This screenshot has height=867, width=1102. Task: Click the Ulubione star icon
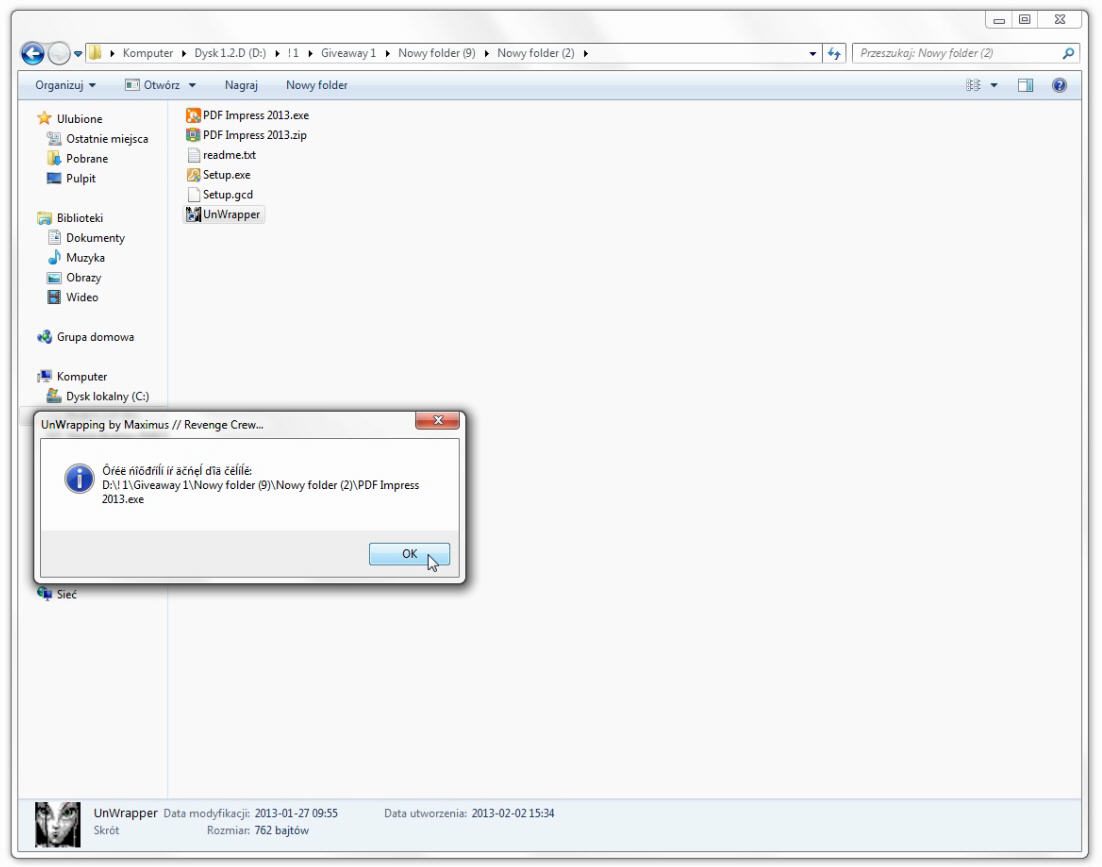pos(44,118)
